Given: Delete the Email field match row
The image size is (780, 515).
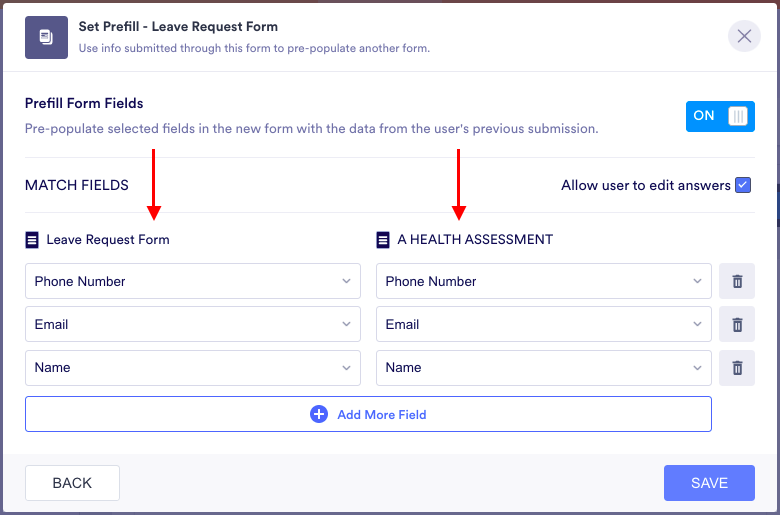Looking at the screenshot, I should [737, 325].
